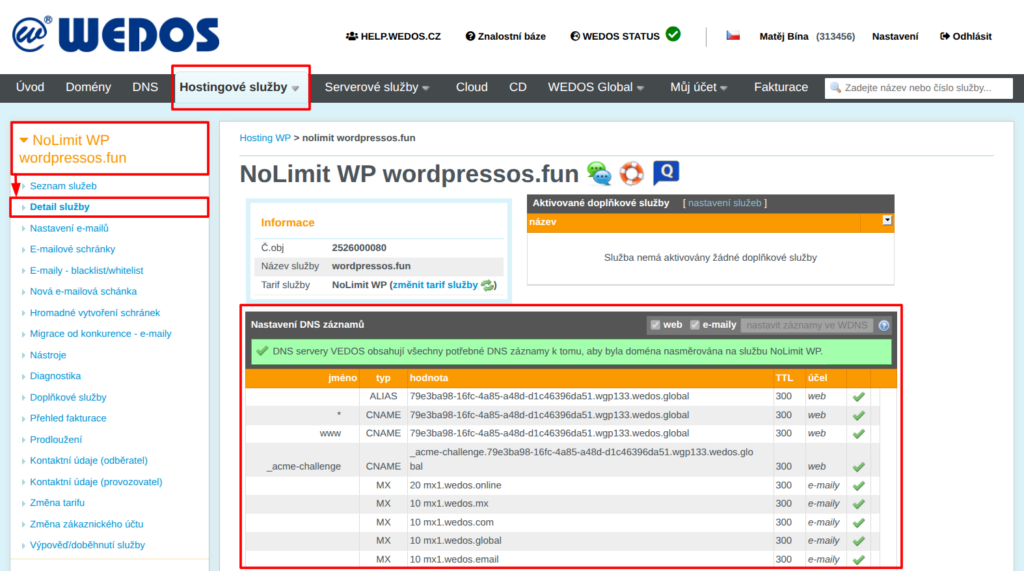Open the Domény menu item
This screenshot has height=571, width=1024.
pyautogui.click(x=88, y=88)
